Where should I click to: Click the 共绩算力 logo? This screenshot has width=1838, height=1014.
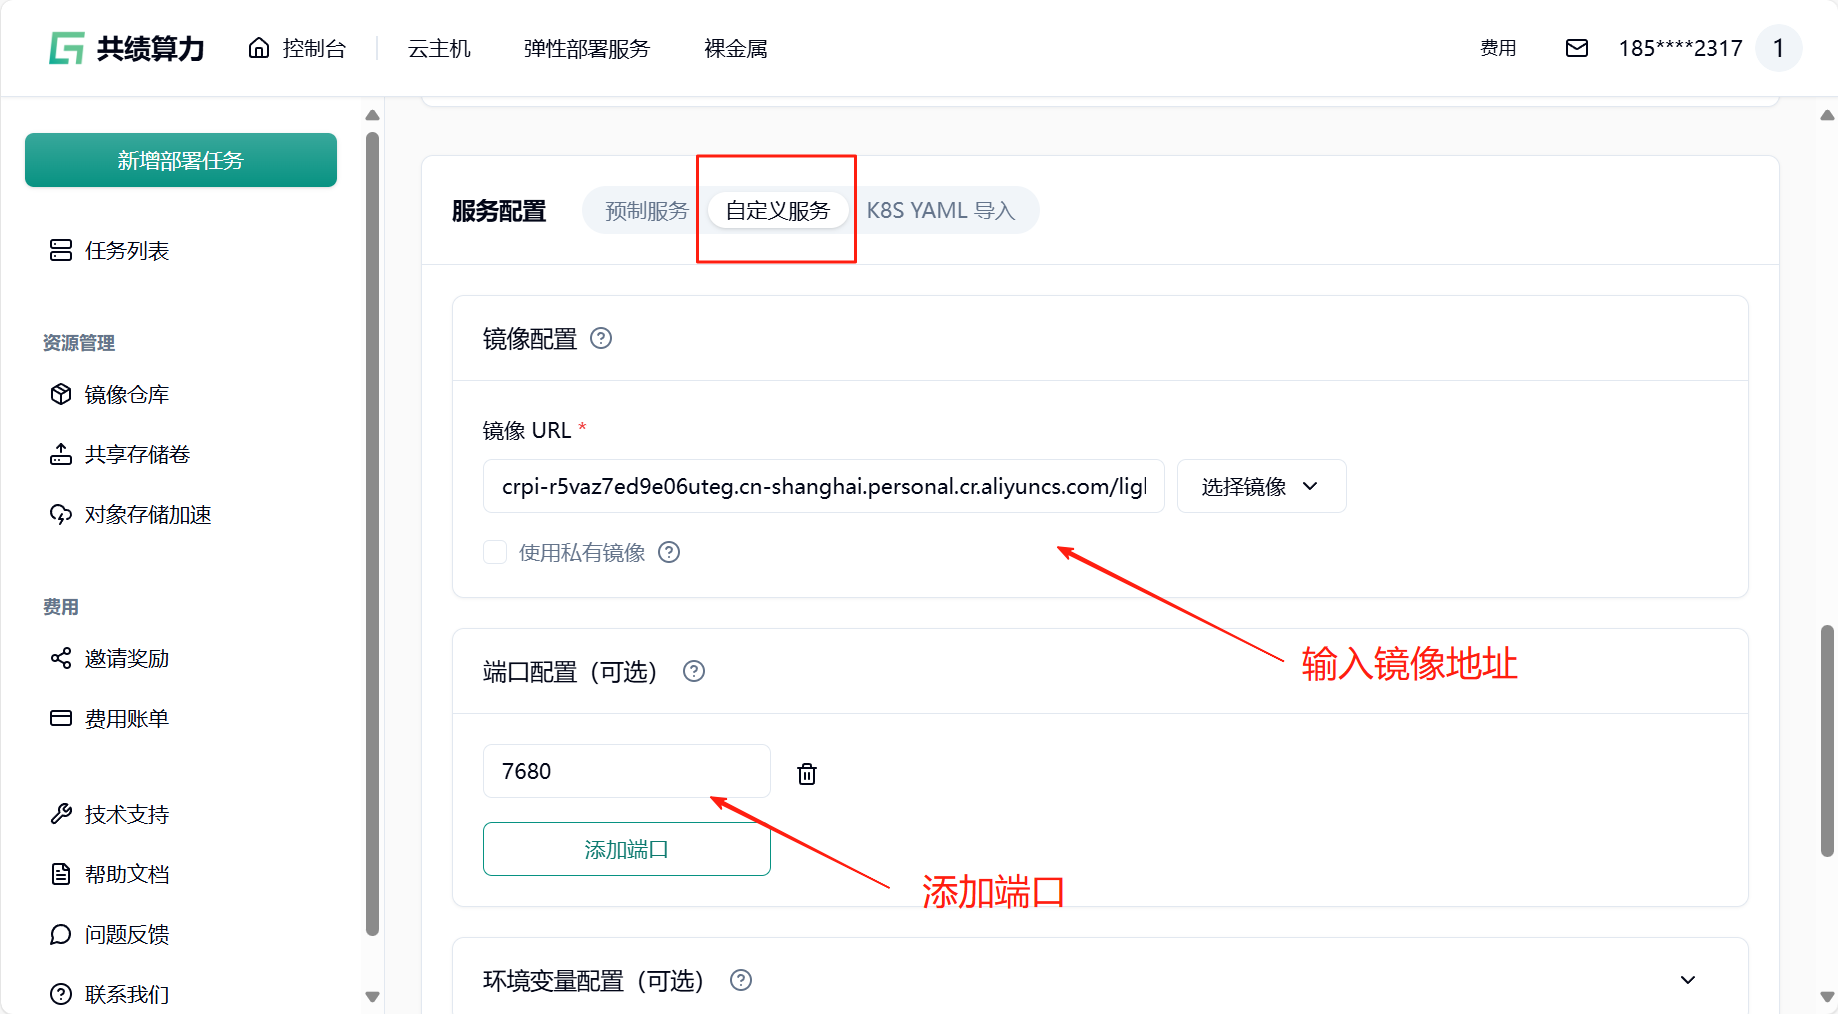point(127,48)
